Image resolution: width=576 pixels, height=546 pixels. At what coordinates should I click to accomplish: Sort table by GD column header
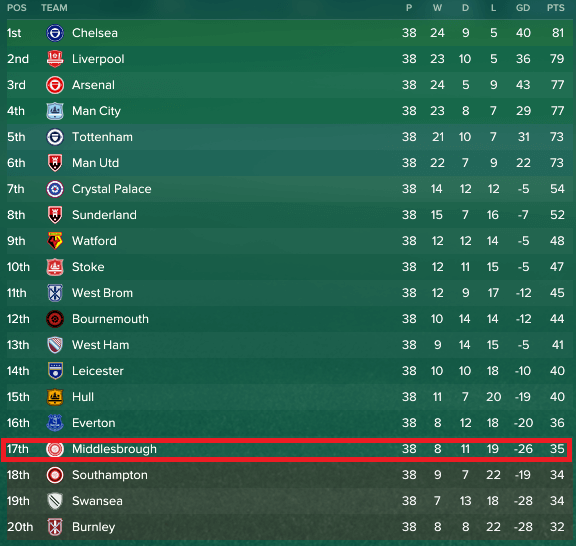[523, 8]
